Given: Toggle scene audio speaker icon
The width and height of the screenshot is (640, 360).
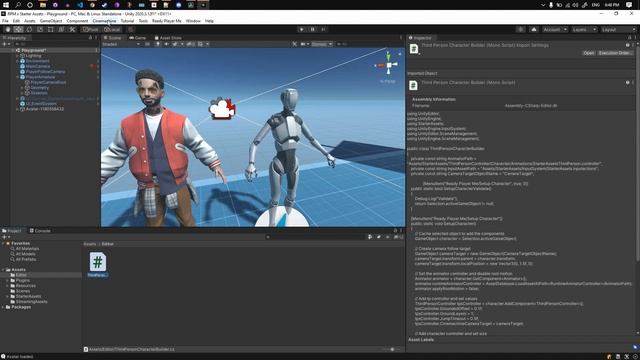Looking at the screenshot, I should click(166, 44).
